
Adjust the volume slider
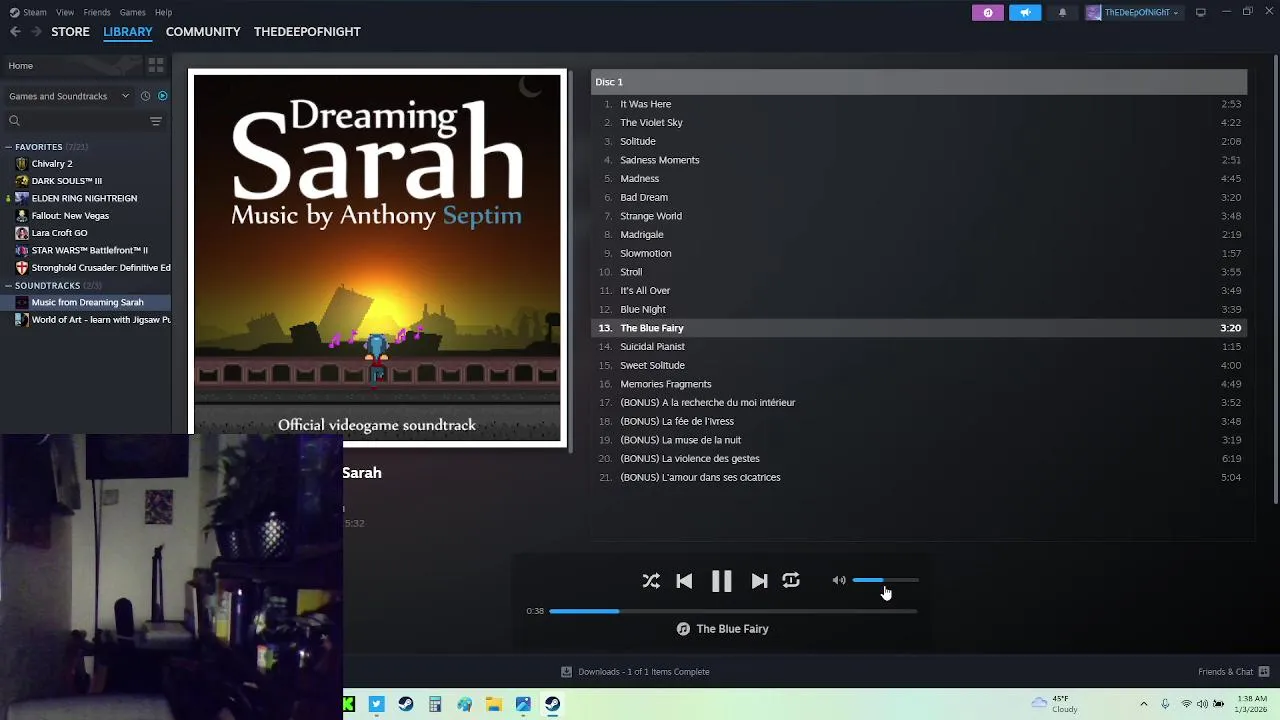coord(885,580)
